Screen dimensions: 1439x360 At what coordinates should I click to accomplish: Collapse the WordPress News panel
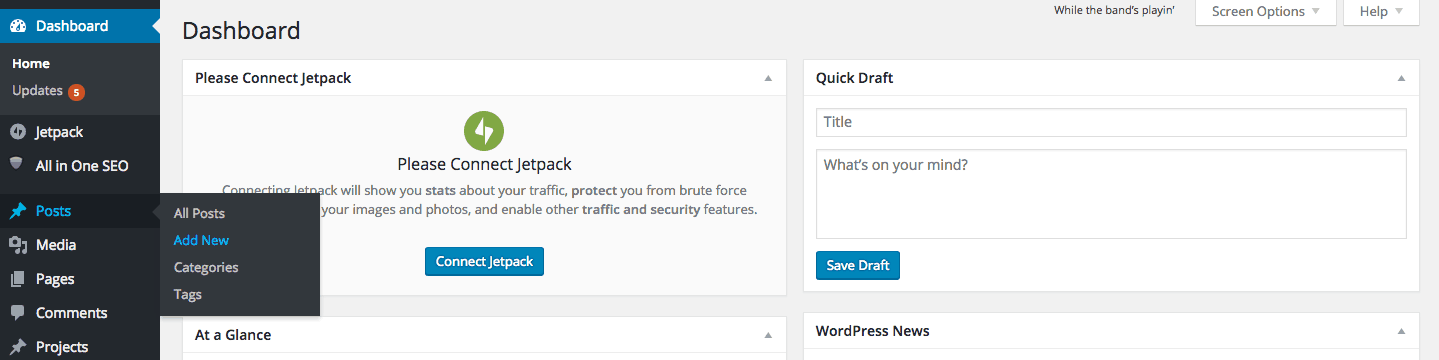click(1401, 331)
